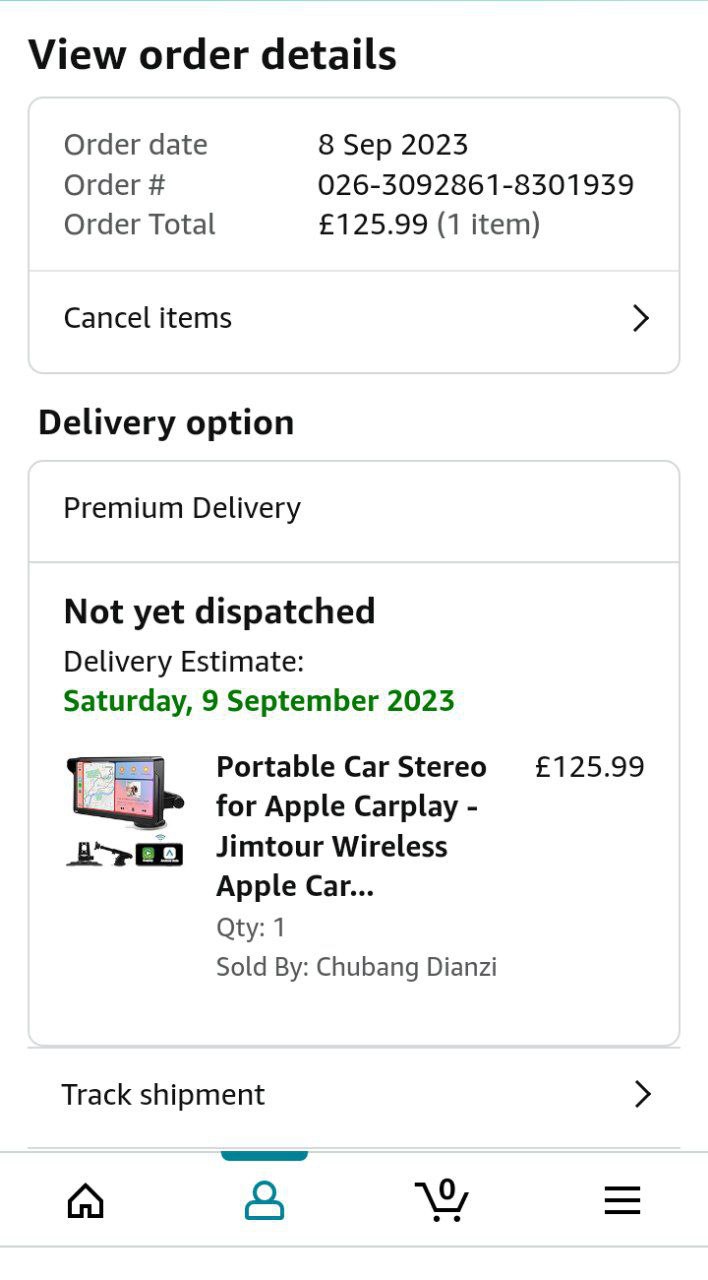Tap the Not yet dispatched status
This screenshot has height=1280, width=708.
[219, 611]
